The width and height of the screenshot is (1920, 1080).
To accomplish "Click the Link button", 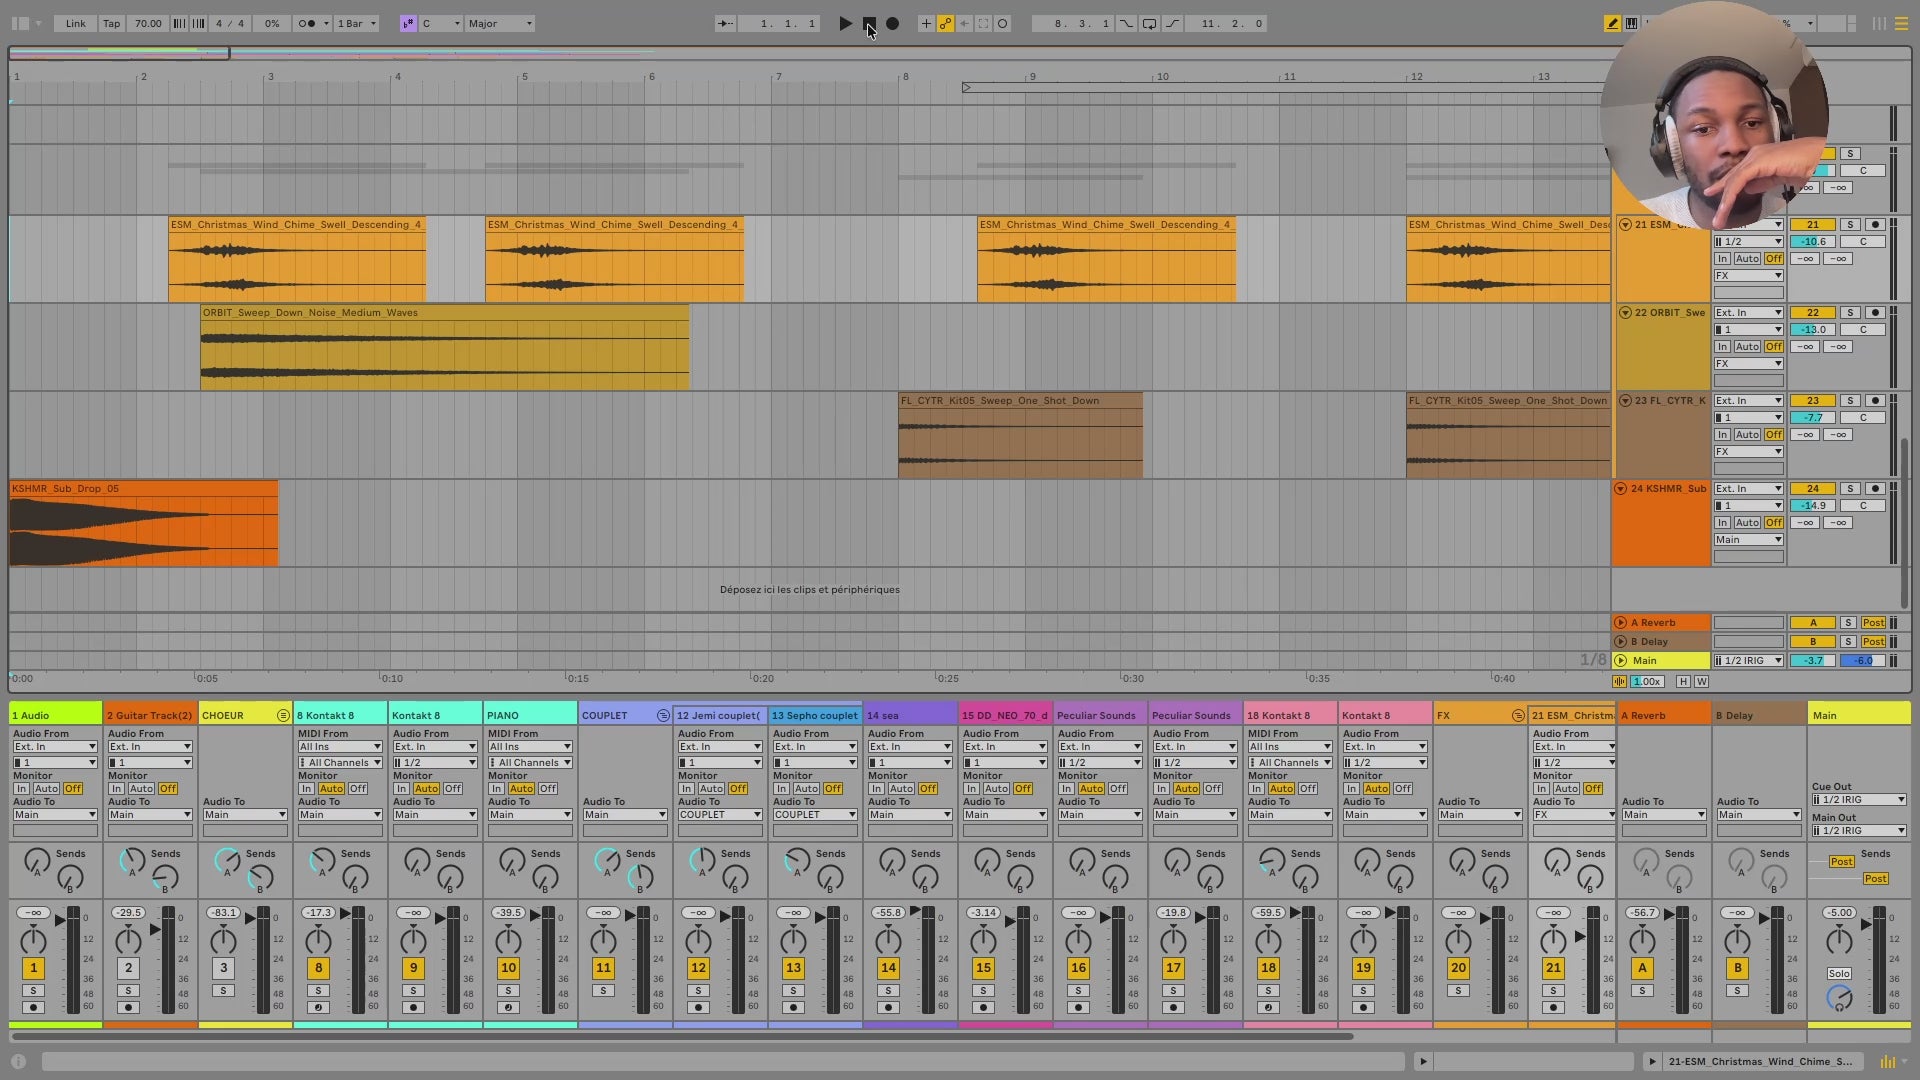I will 76,23.
